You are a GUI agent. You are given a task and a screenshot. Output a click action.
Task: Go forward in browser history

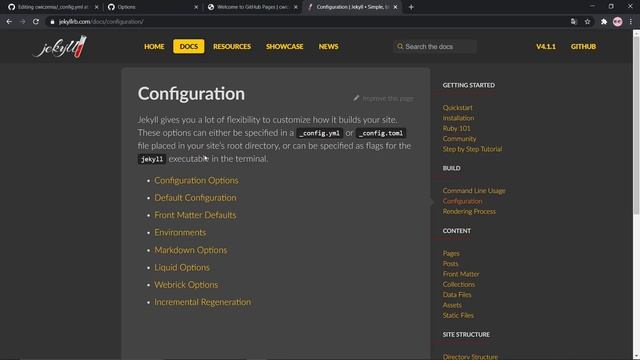coord(22,22)
